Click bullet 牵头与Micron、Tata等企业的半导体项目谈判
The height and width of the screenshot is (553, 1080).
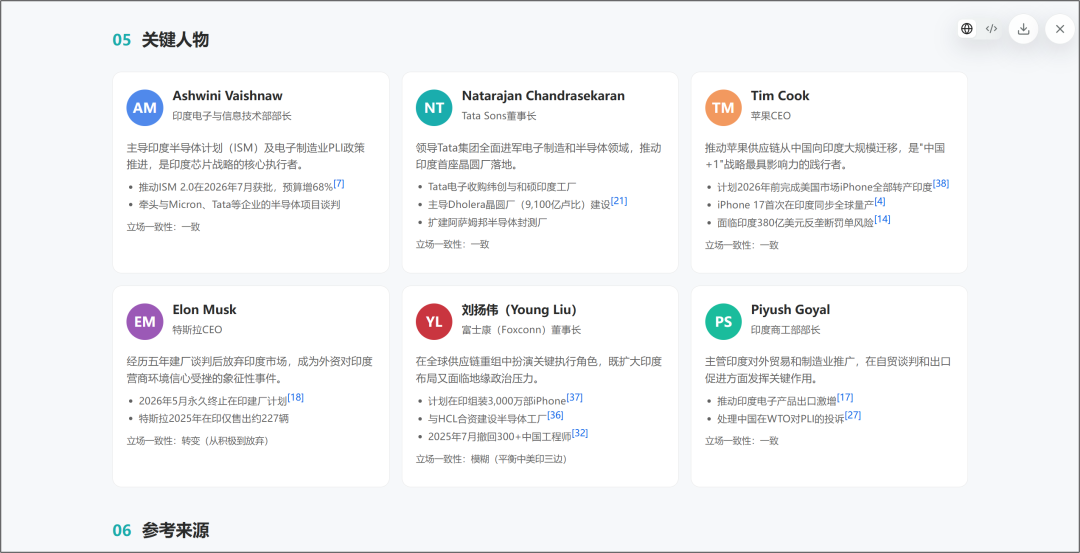click(x=240, y=205)
